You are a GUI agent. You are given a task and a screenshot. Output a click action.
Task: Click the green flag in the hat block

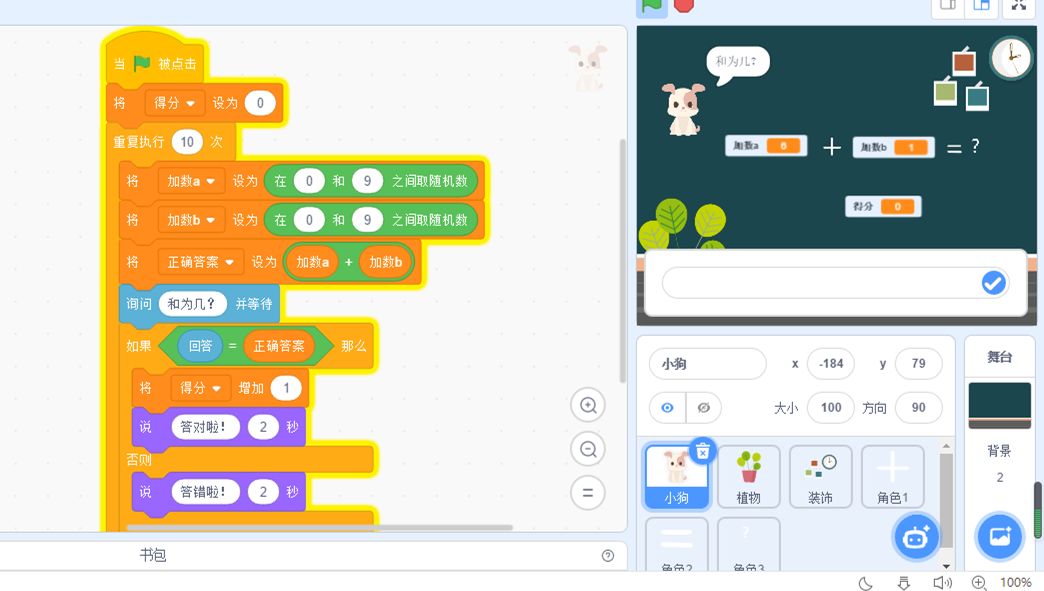click(x=142, y=63)
